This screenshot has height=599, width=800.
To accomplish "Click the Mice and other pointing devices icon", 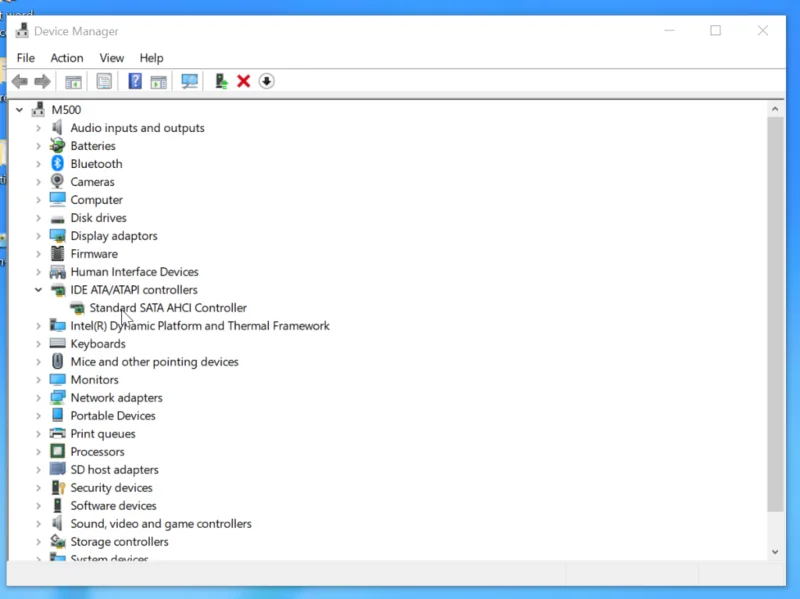I will coord(57,361).
